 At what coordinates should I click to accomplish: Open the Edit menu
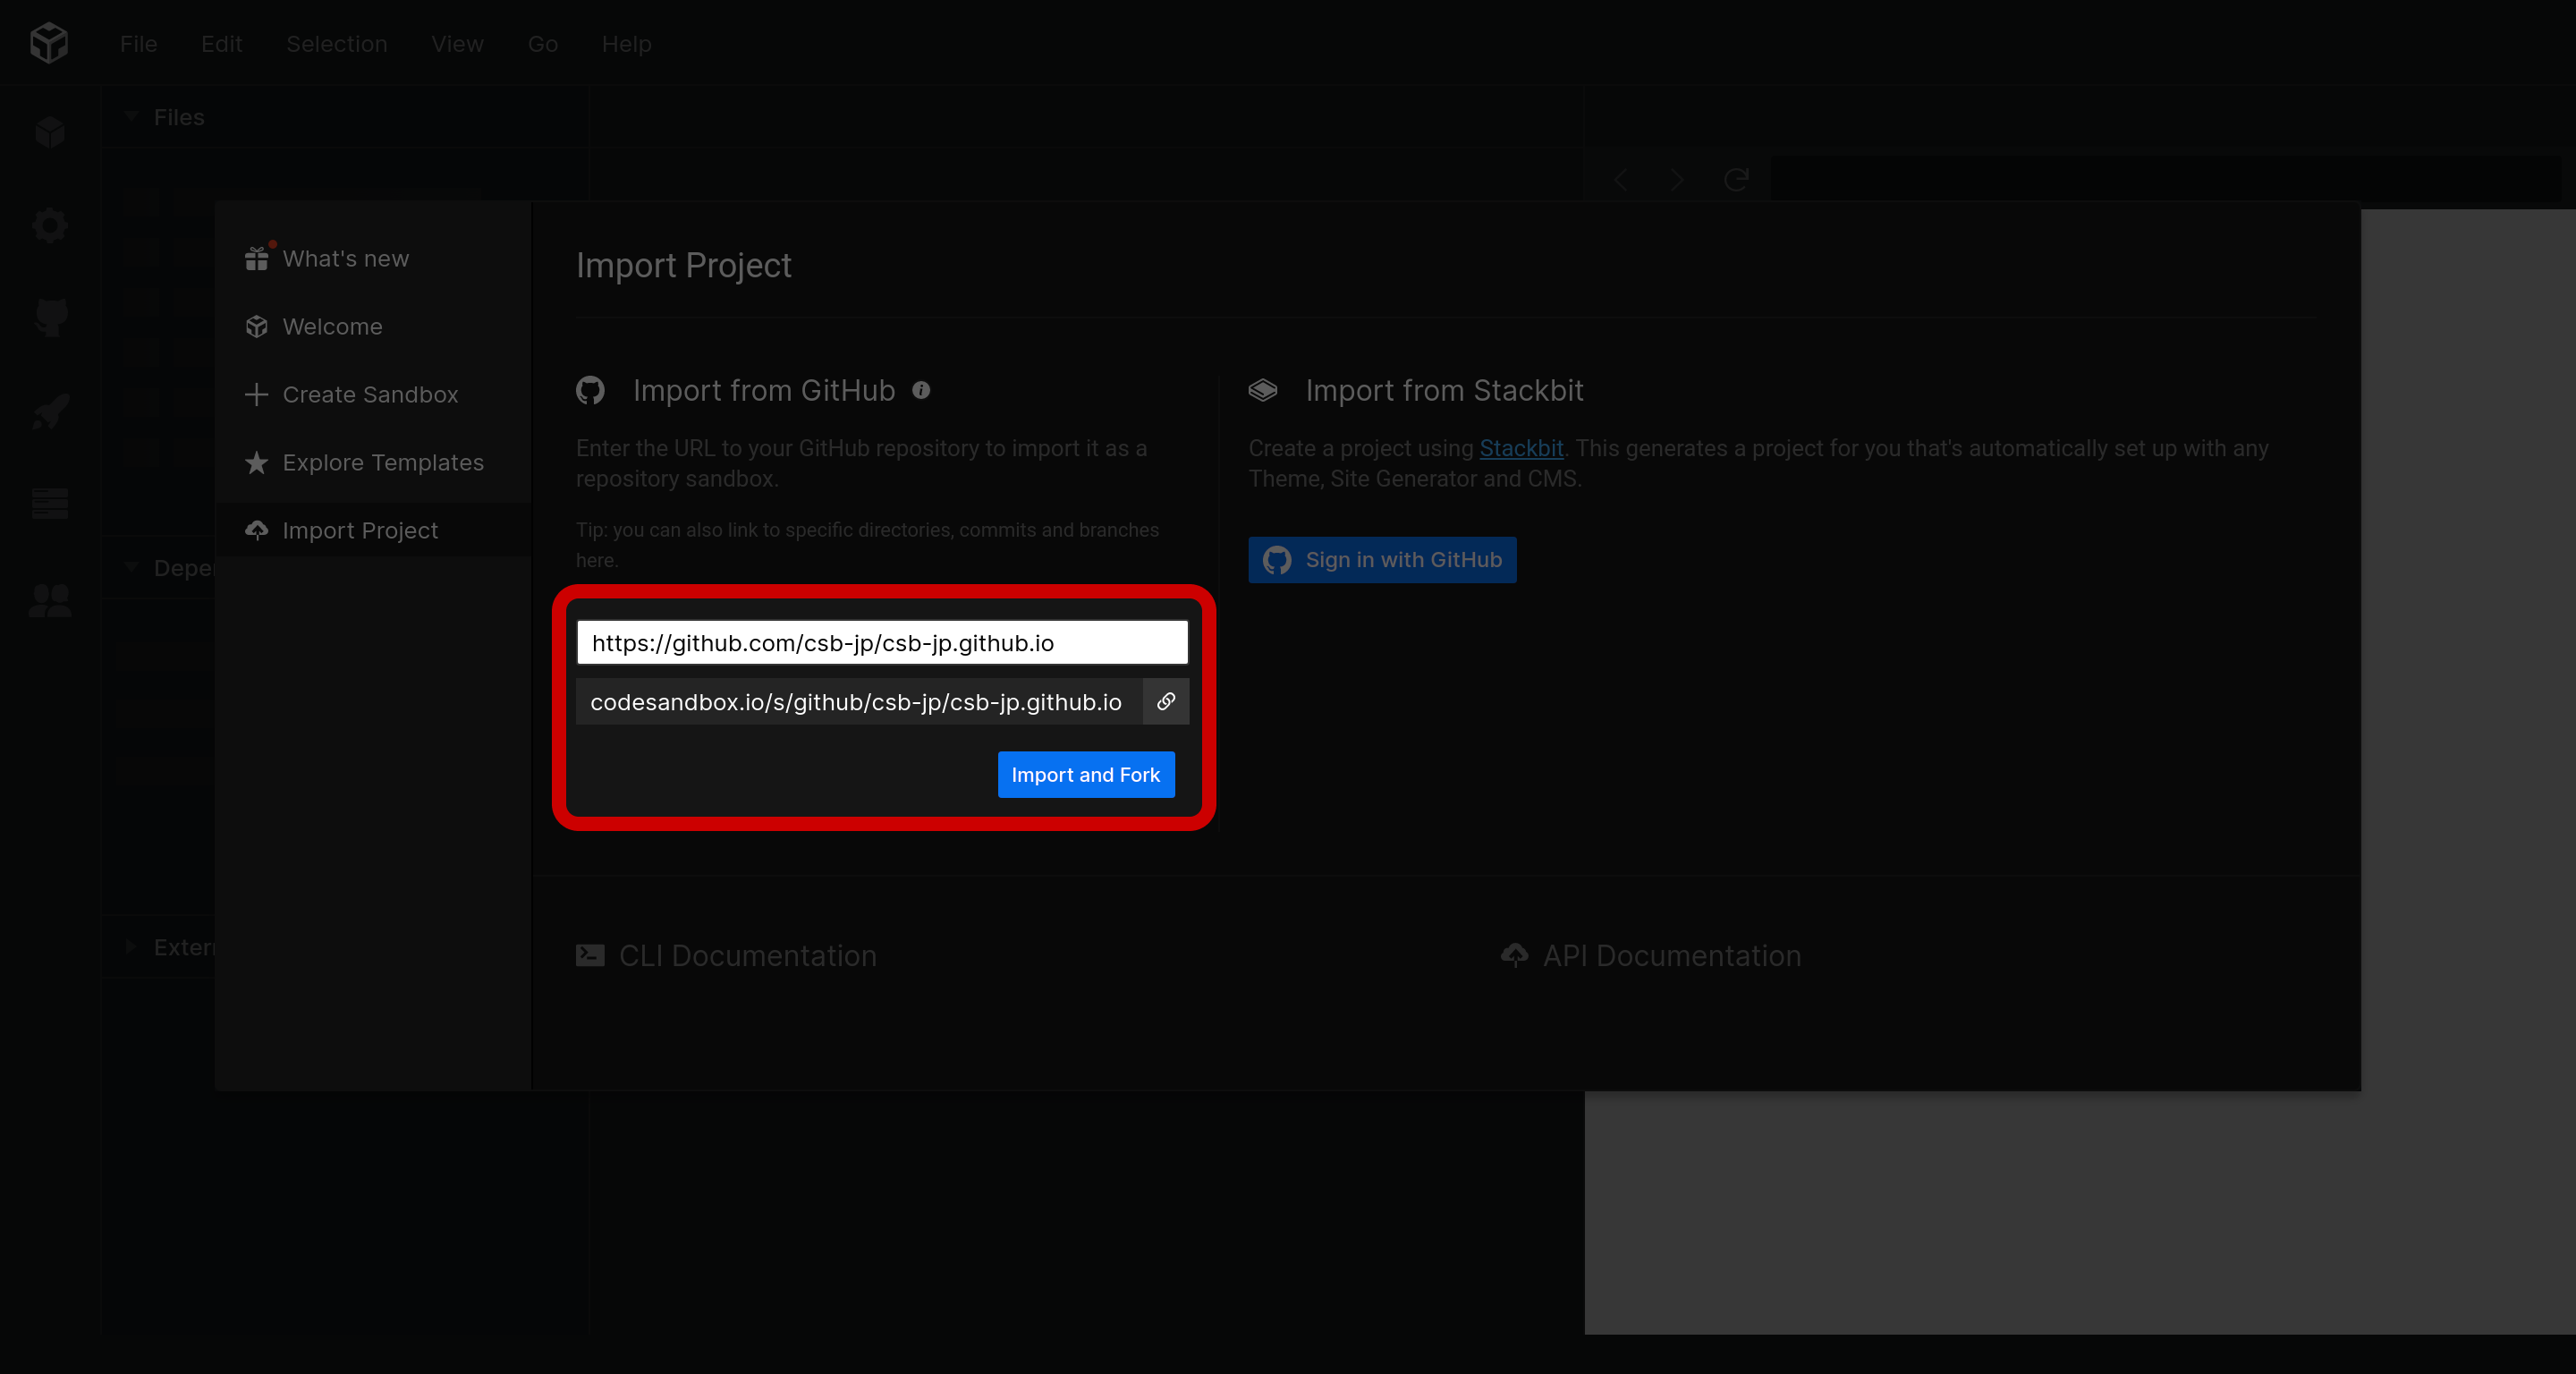pos(221,44)
